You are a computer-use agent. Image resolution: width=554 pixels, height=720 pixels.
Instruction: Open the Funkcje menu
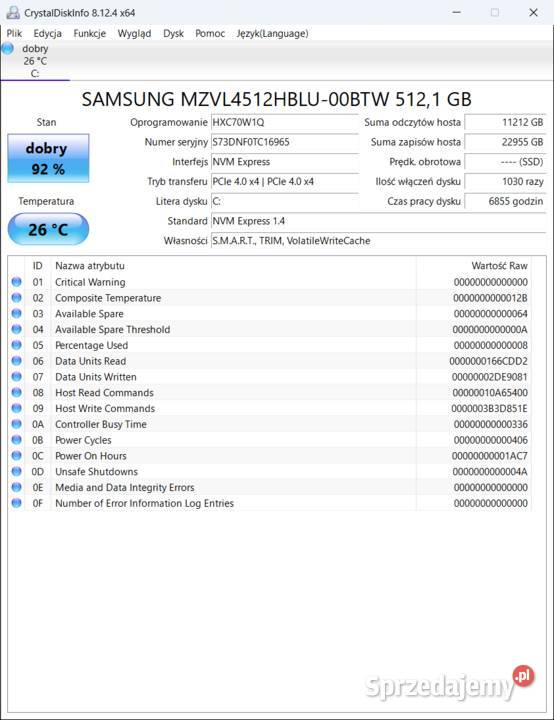click(x=90, y=34)
